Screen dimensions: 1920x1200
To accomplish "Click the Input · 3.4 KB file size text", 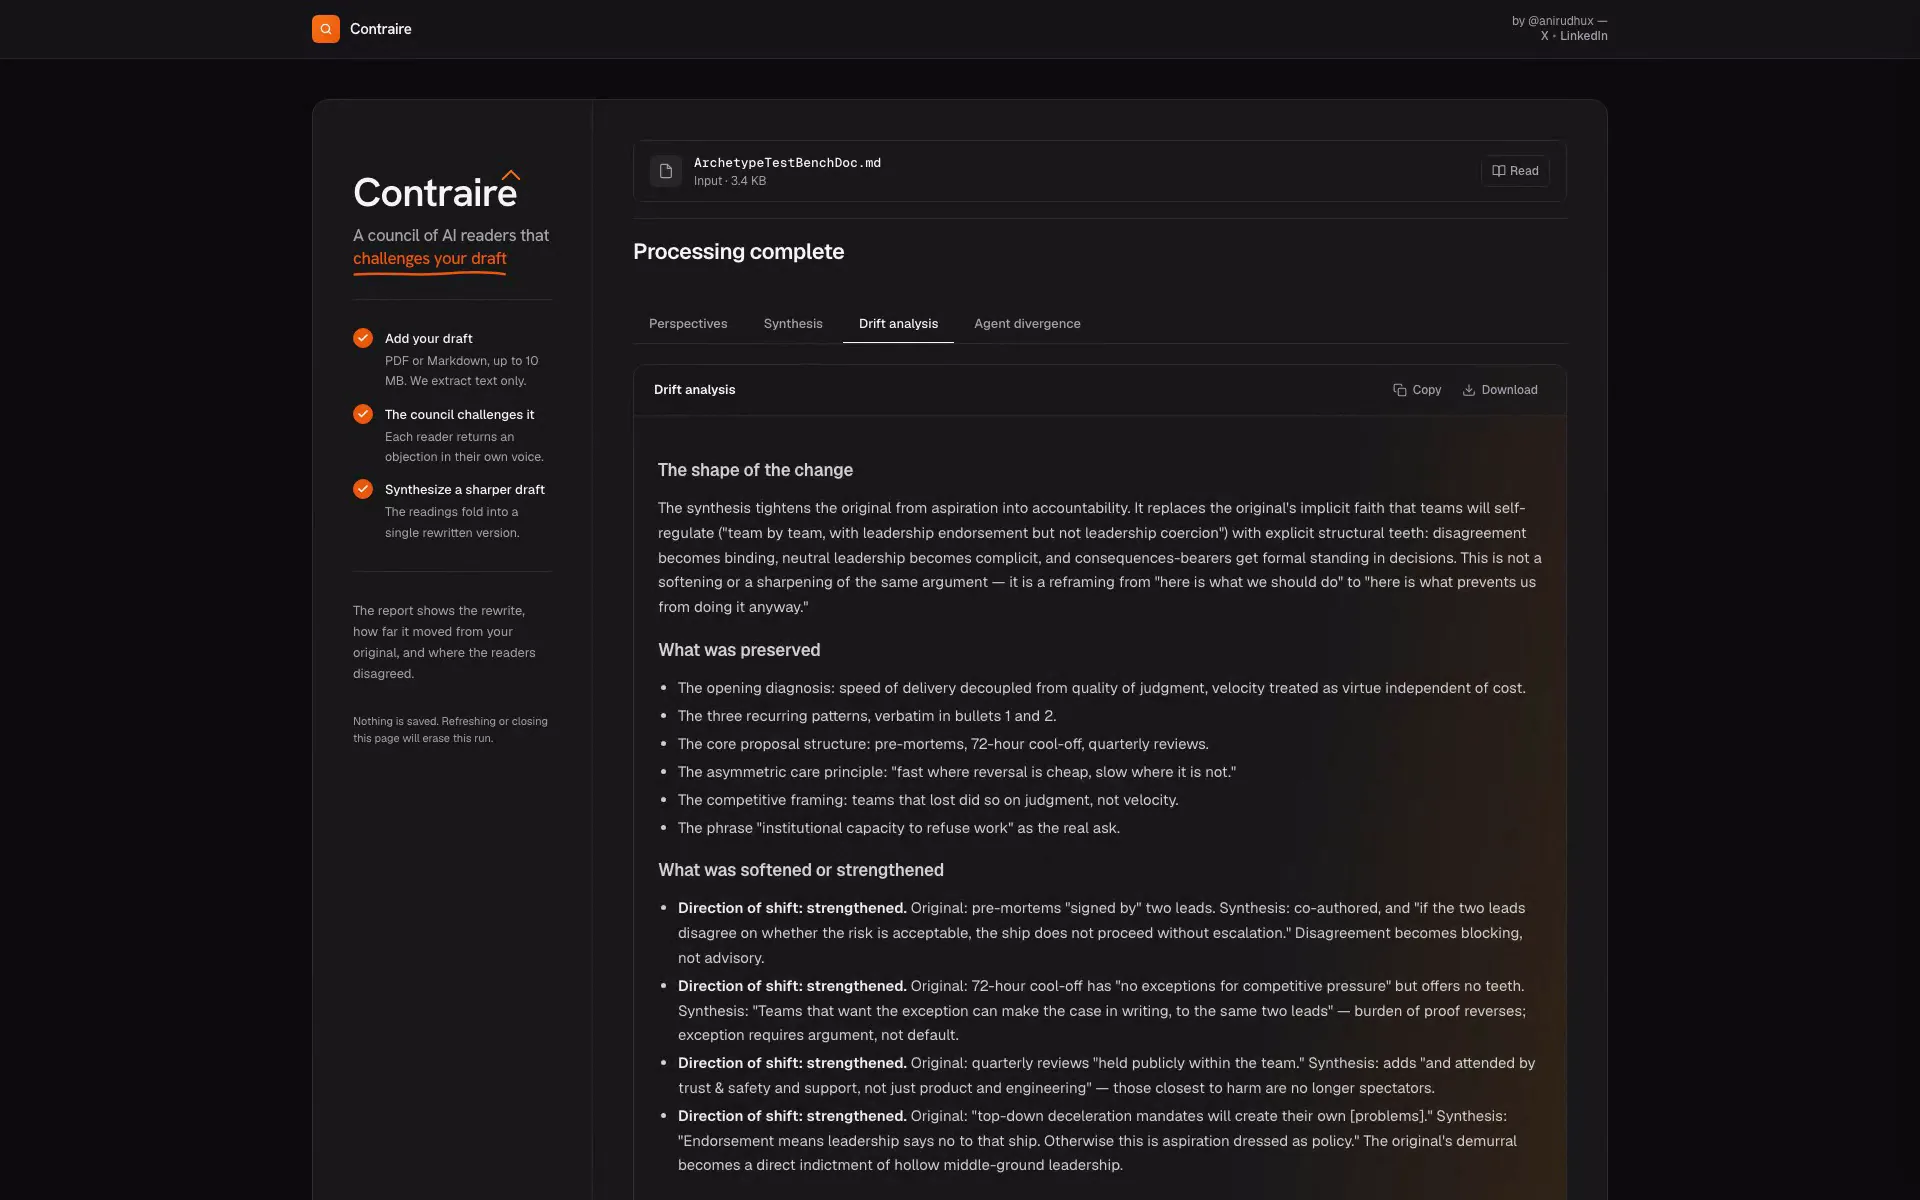I will click(x=730, y=181).
